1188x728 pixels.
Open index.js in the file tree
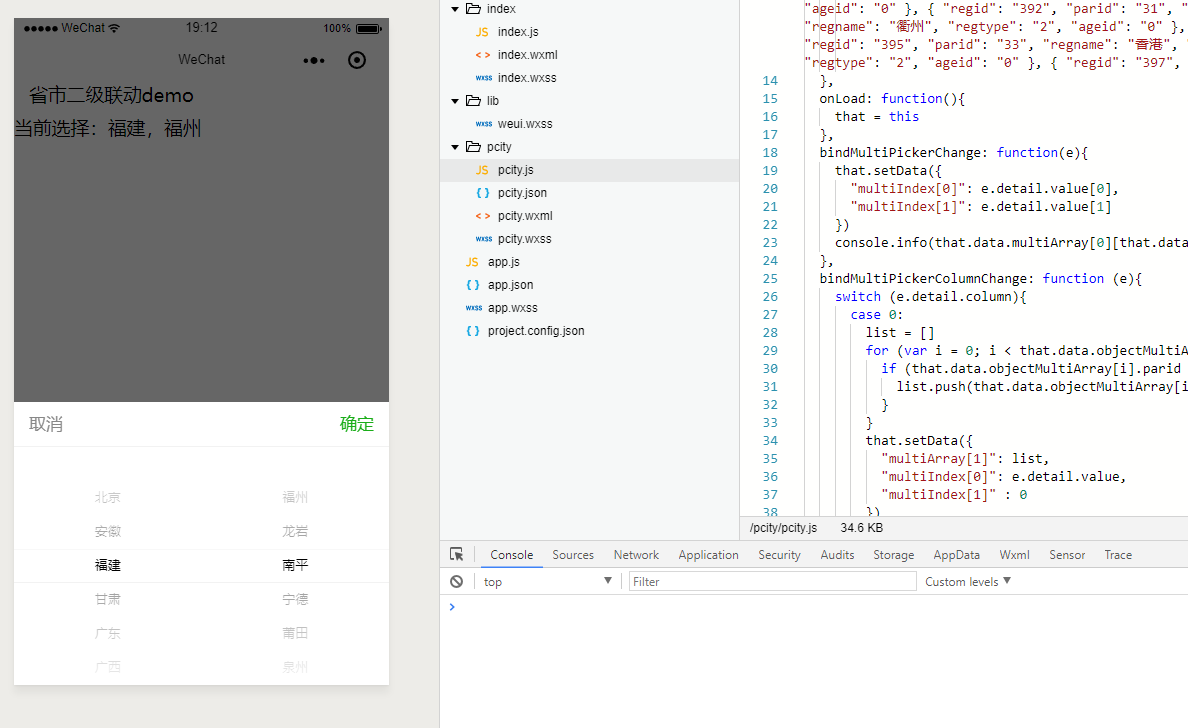[x=518, y=32]
